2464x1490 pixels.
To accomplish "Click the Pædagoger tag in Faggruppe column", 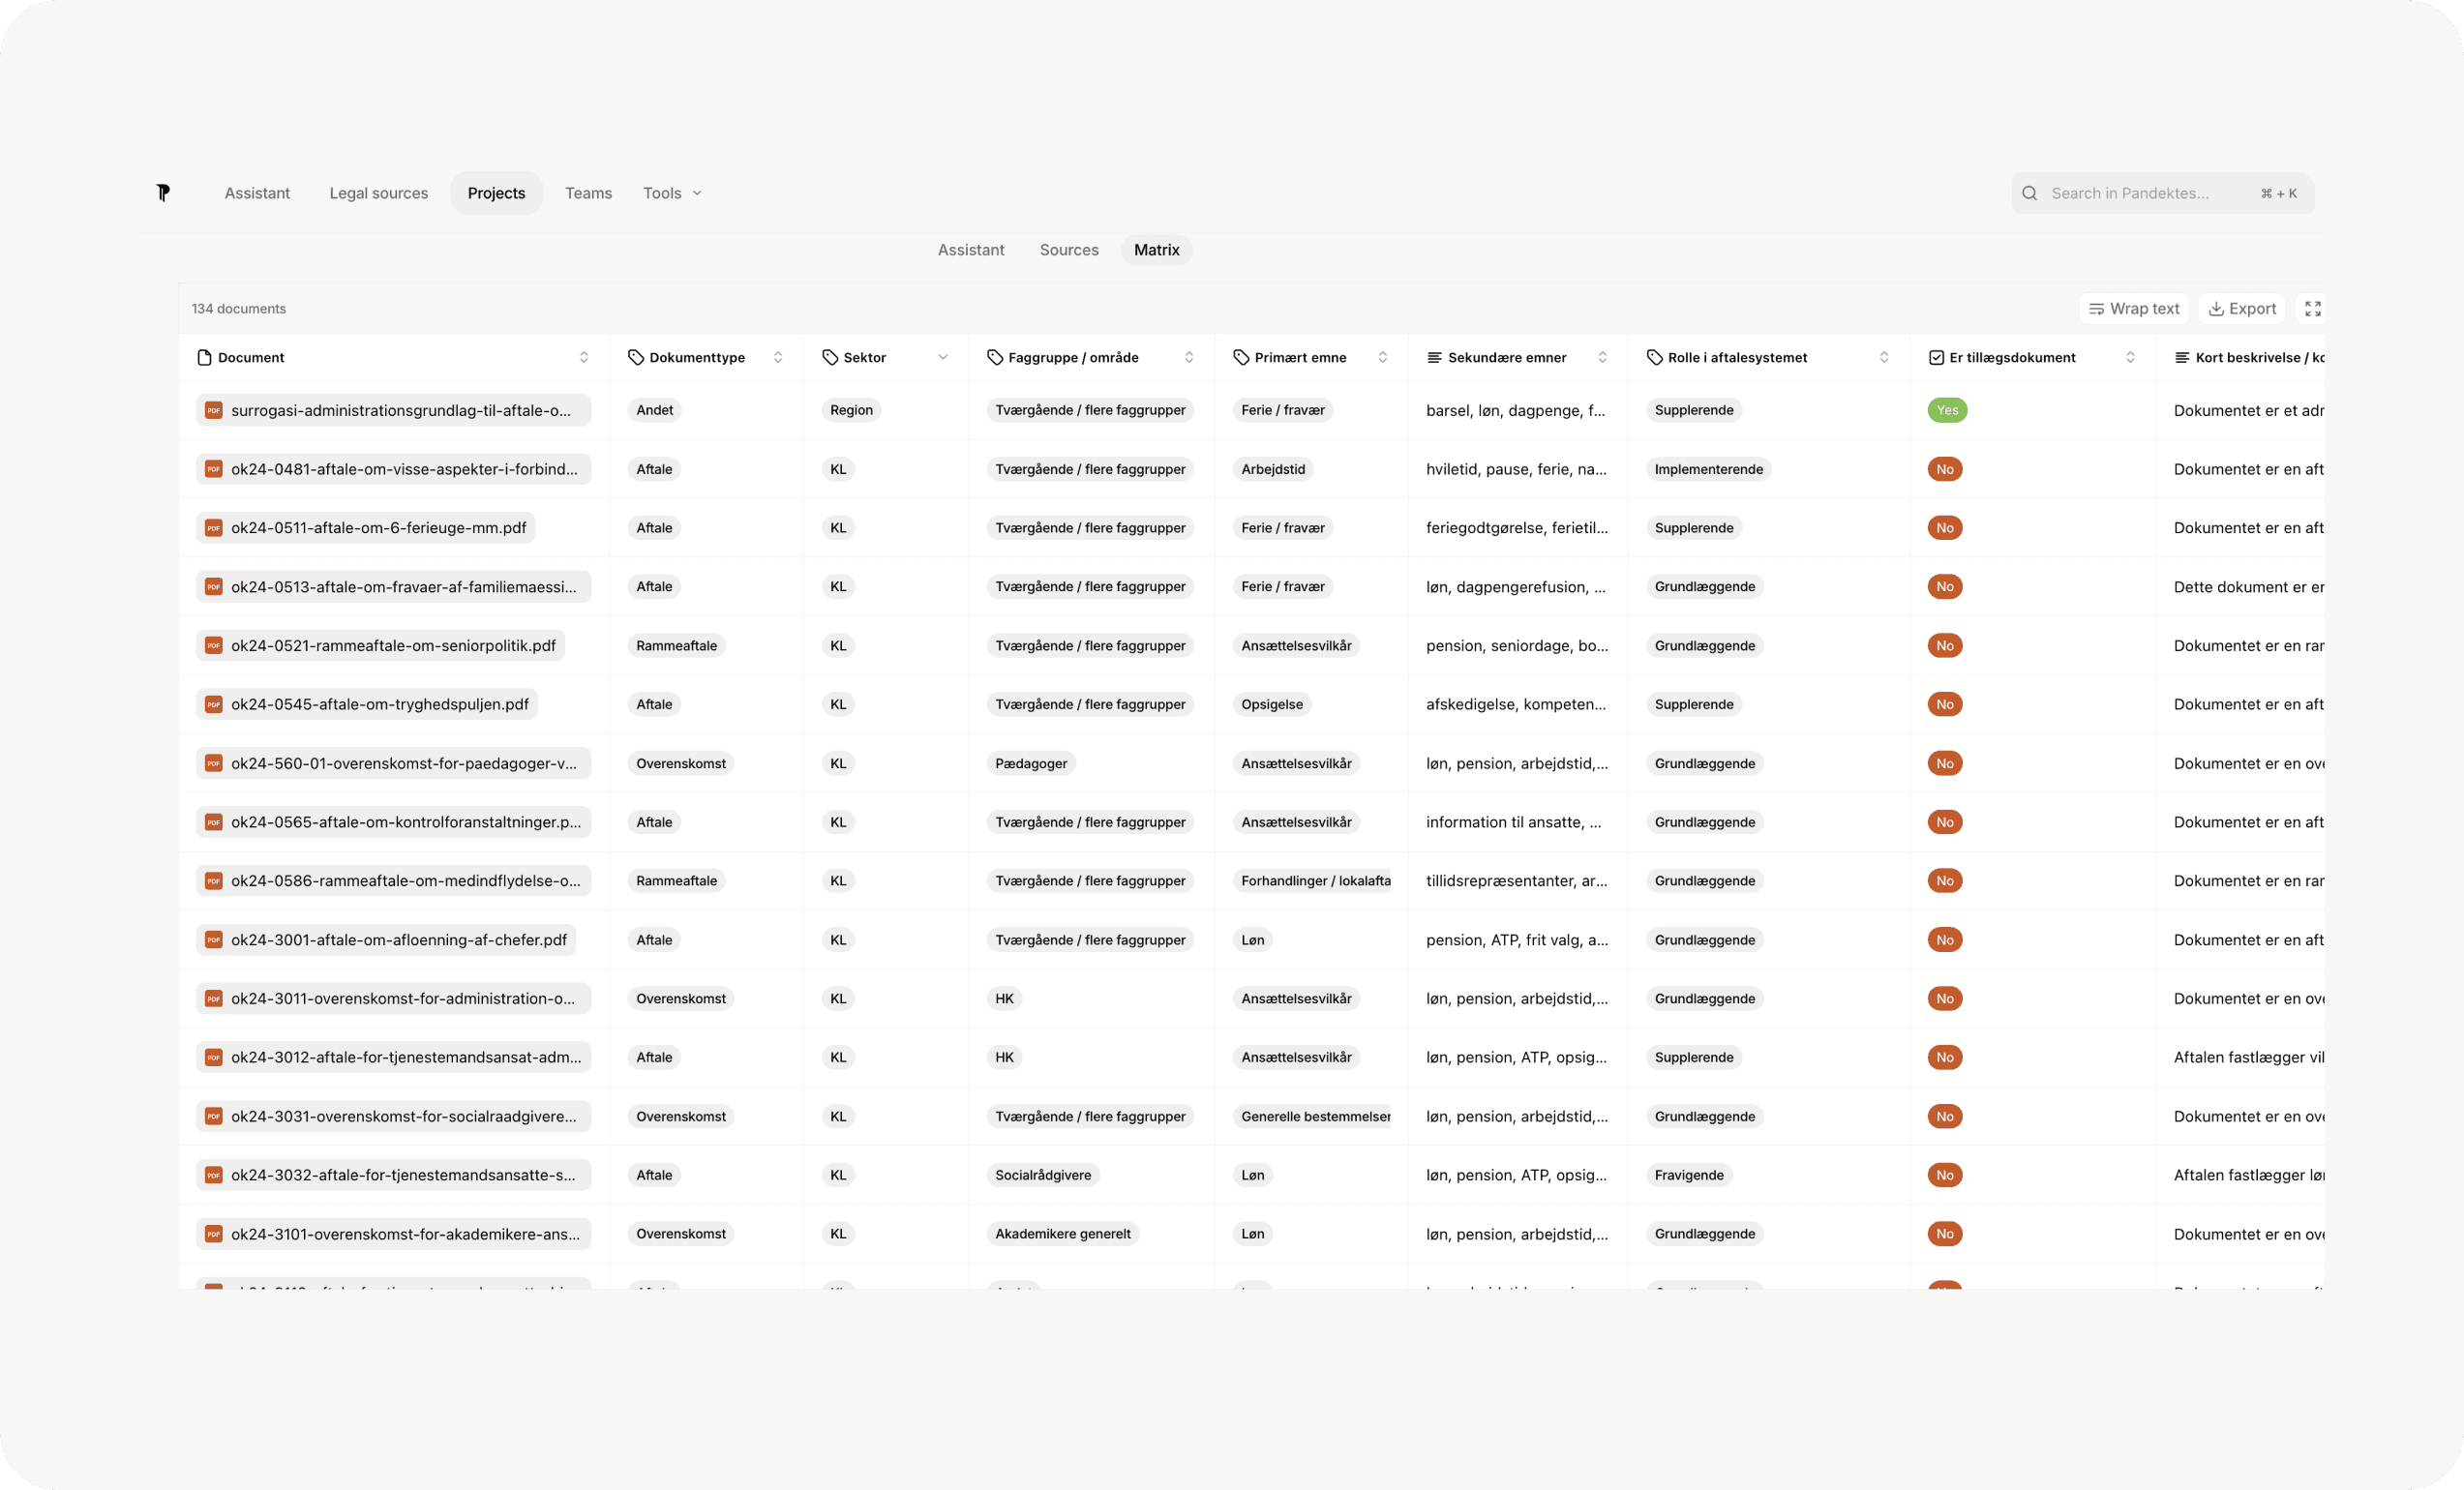I will pos(1030,764).
